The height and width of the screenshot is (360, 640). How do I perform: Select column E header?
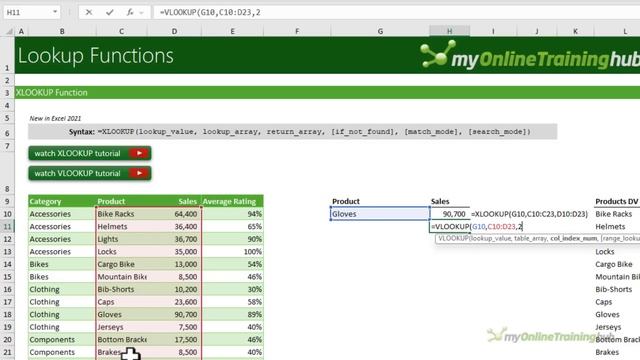[232, 31]
